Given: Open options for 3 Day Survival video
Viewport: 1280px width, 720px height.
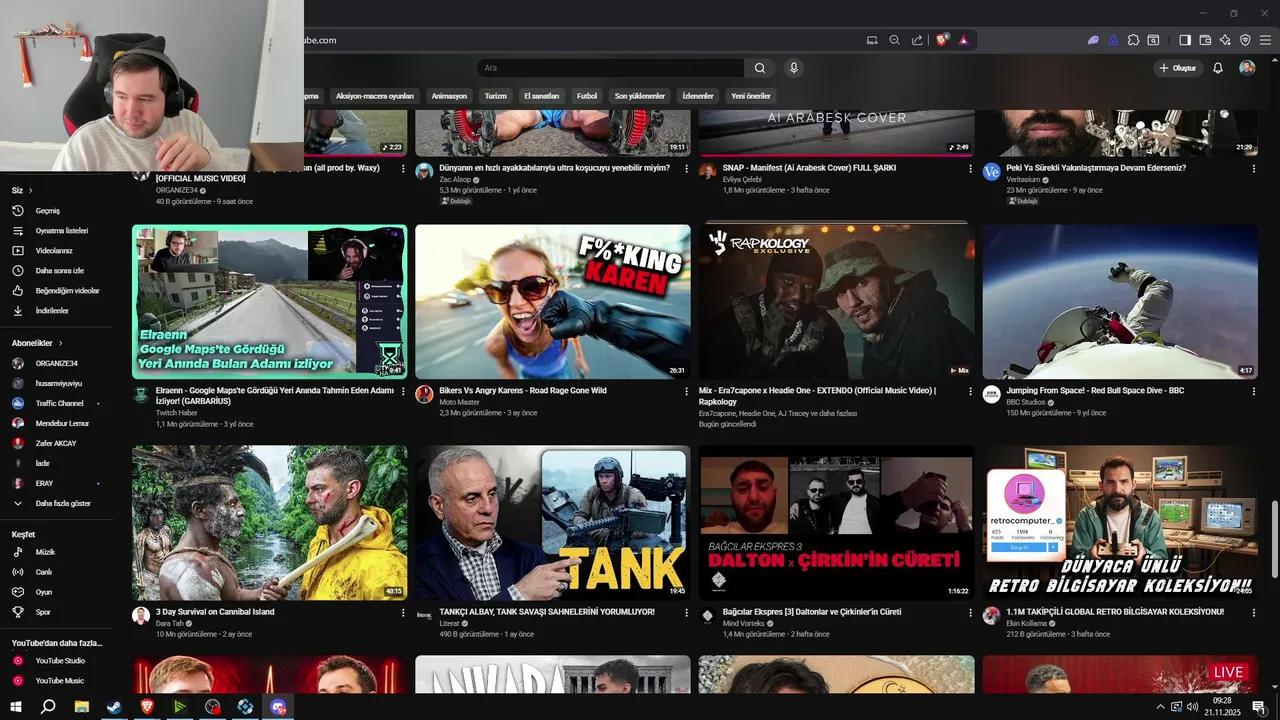Looking at the screenshot, I should click(403, 612).
